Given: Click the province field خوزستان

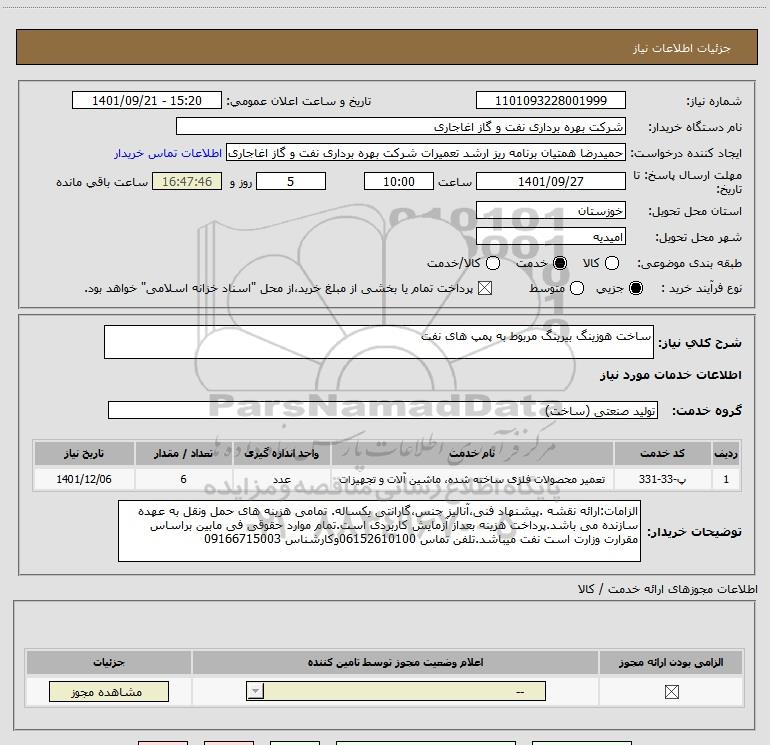Looking at the screenshot, I should [x=550, y=211].
